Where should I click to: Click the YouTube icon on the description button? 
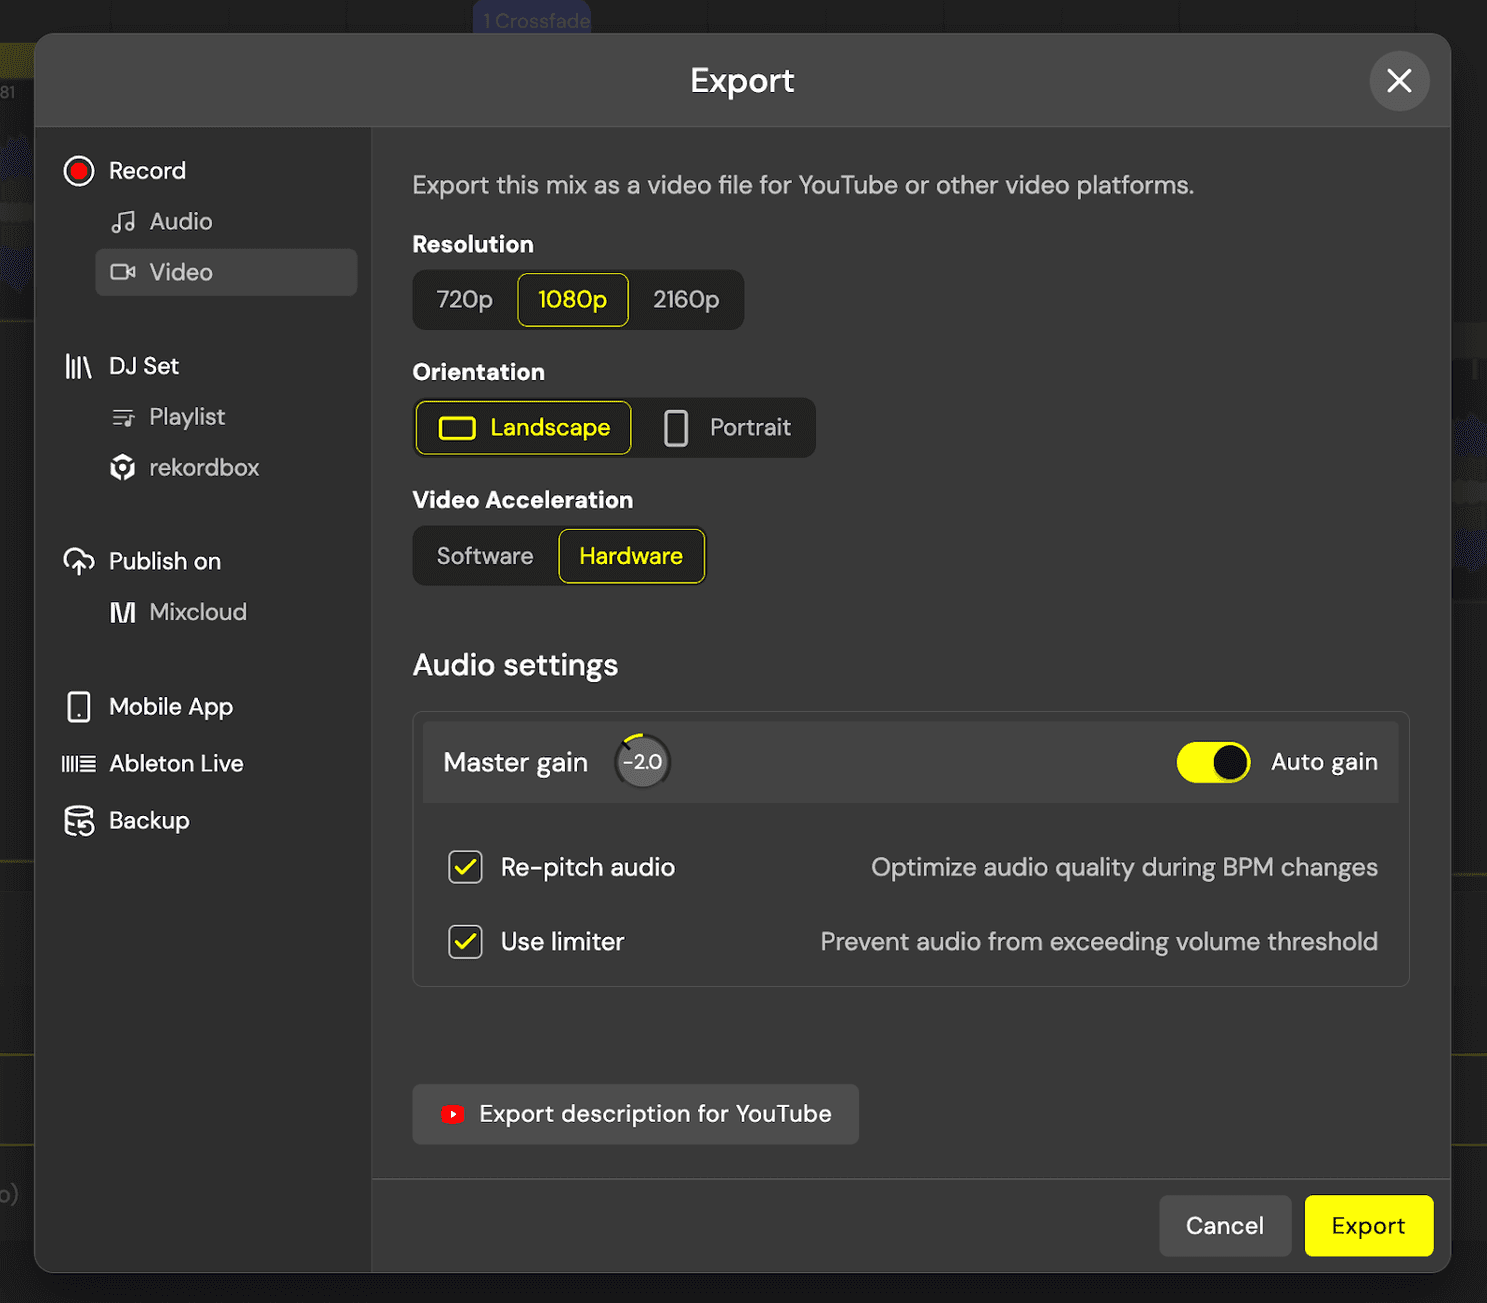[x=453, y=1113]
